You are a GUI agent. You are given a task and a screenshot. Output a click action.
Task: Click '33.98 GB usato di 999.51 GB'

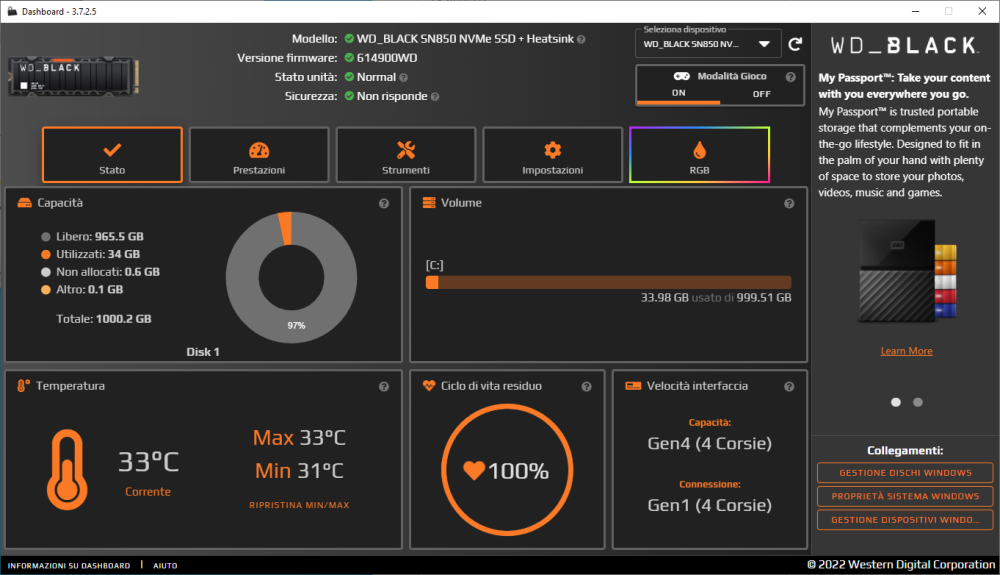point(716,298)
